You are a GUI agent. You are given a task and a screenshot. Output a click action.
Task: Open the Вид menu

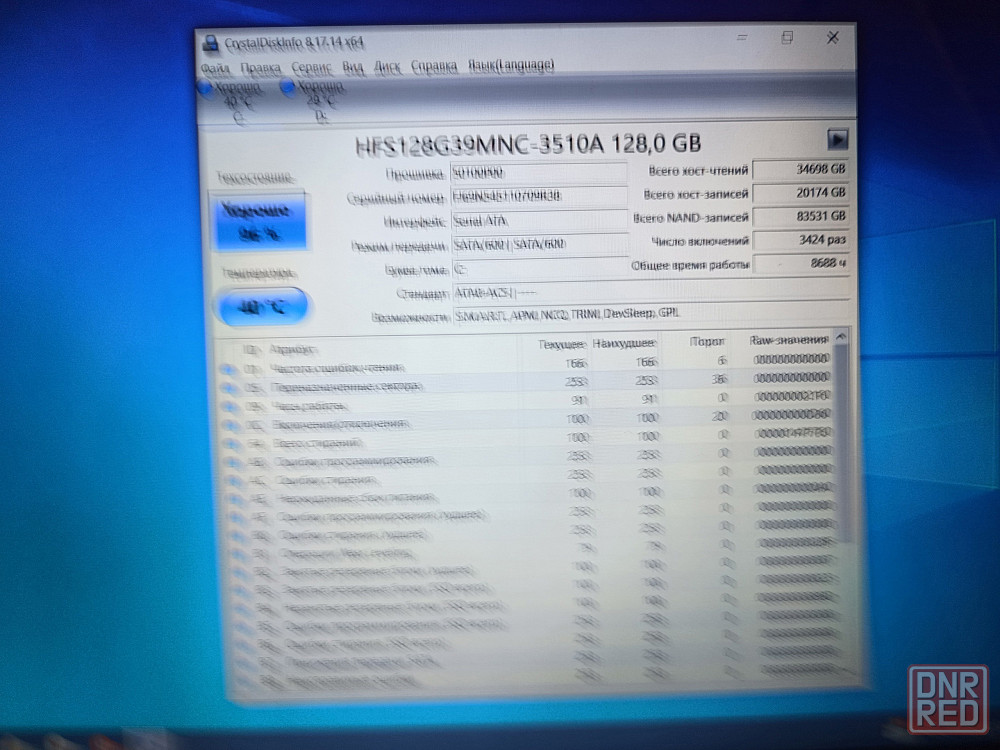(352, 66)
